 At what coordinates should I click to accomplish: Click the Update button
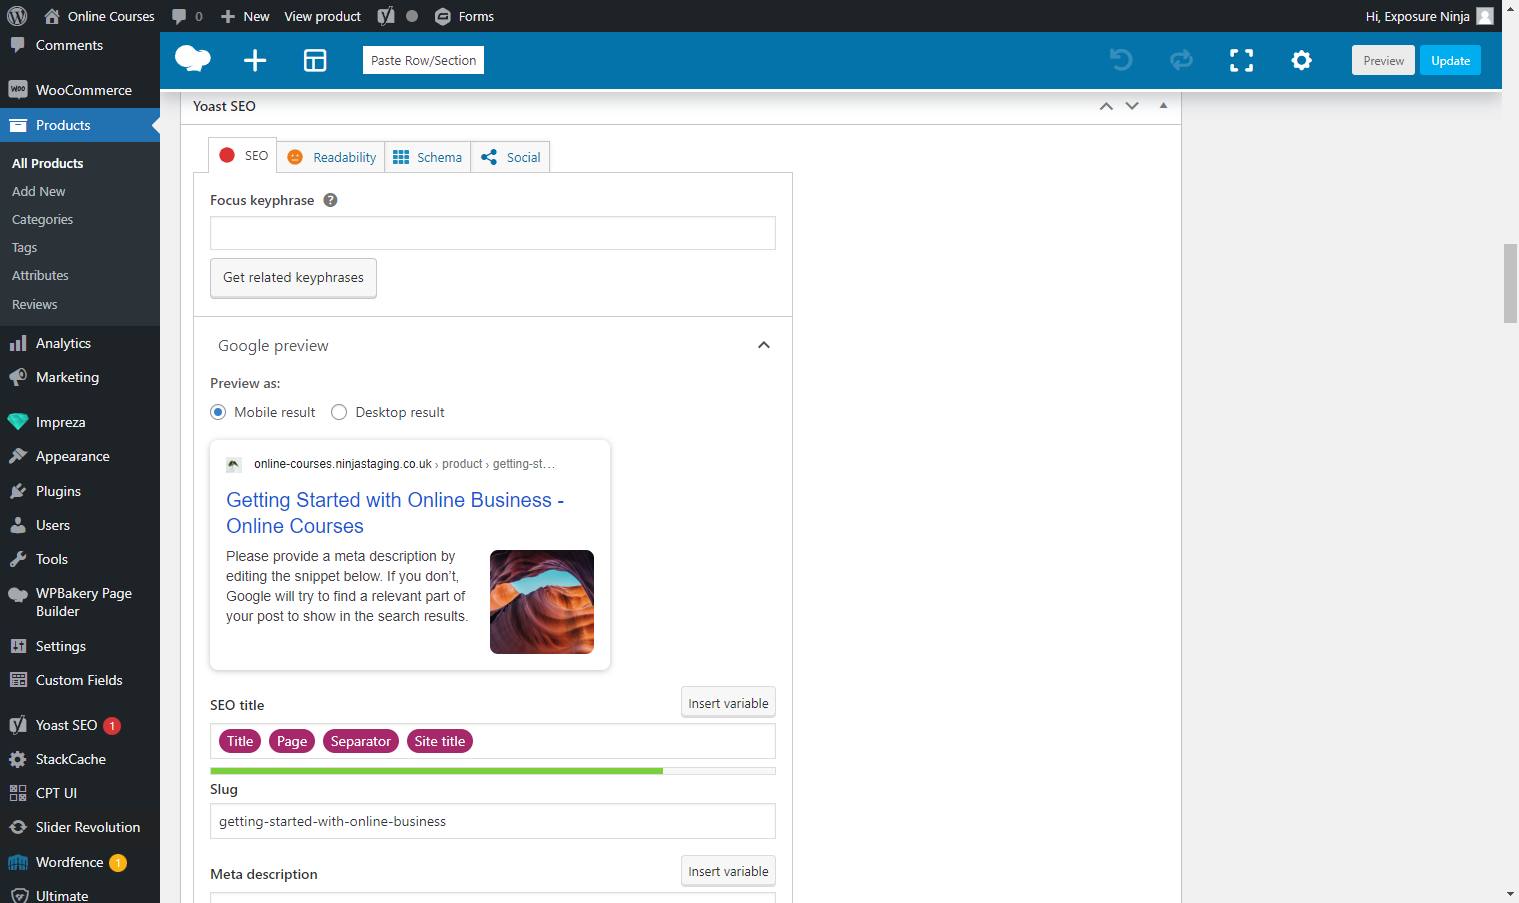pos(1449,60)
